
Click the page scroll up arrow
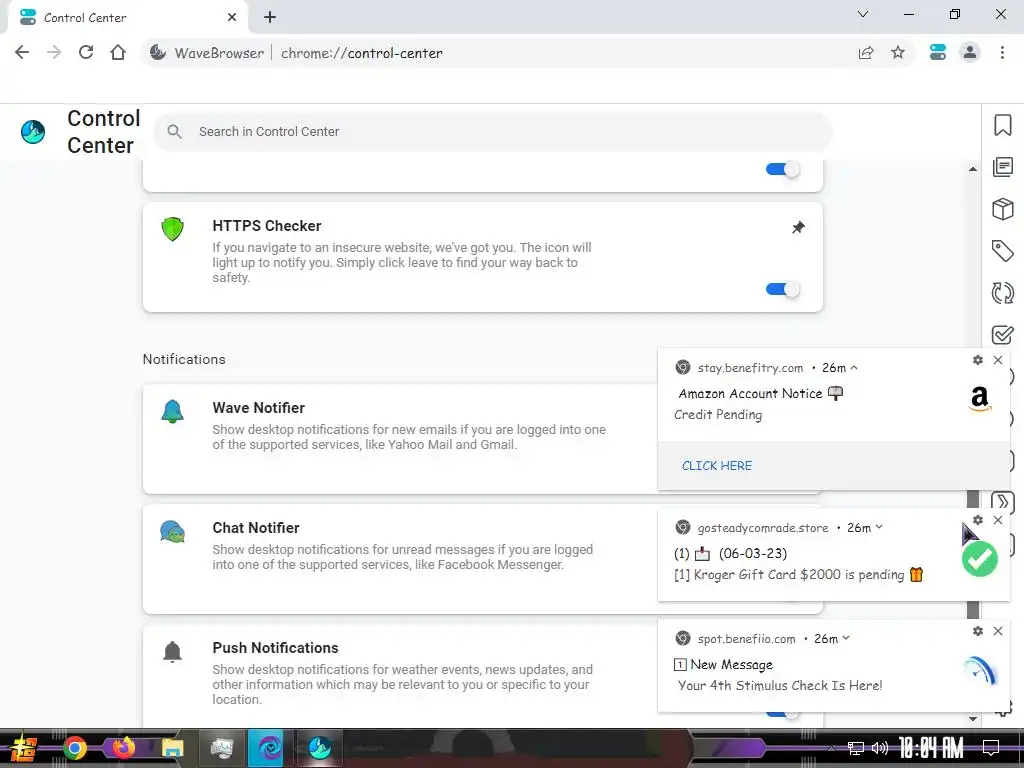(973, 169)
